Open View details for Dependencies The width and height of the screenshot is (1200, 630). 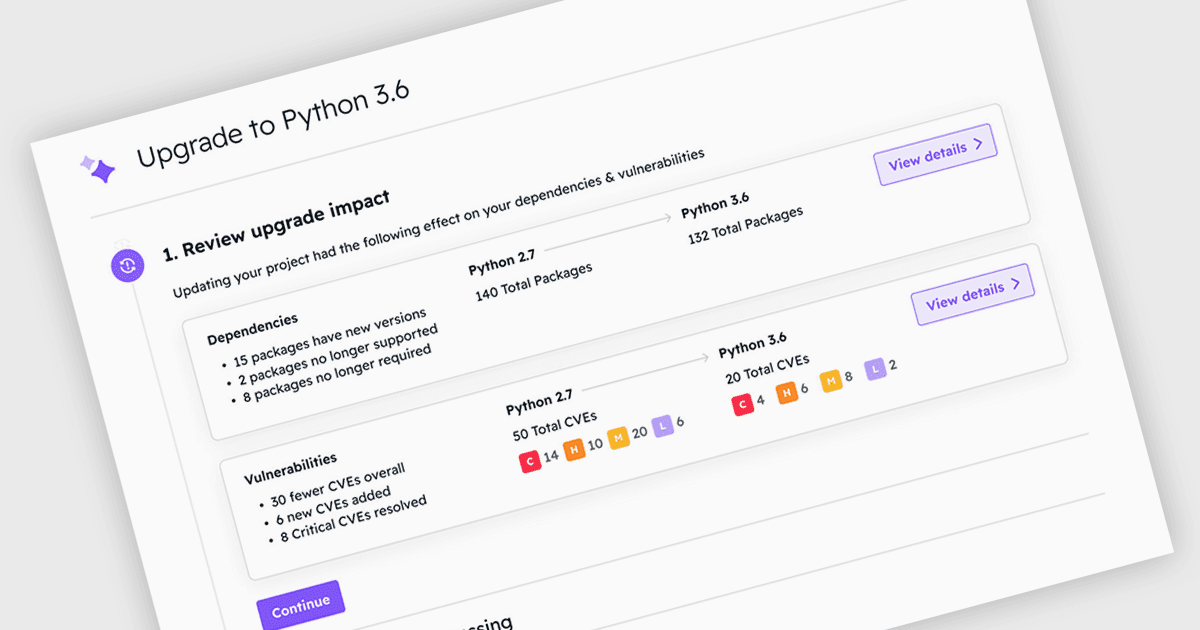935,155
